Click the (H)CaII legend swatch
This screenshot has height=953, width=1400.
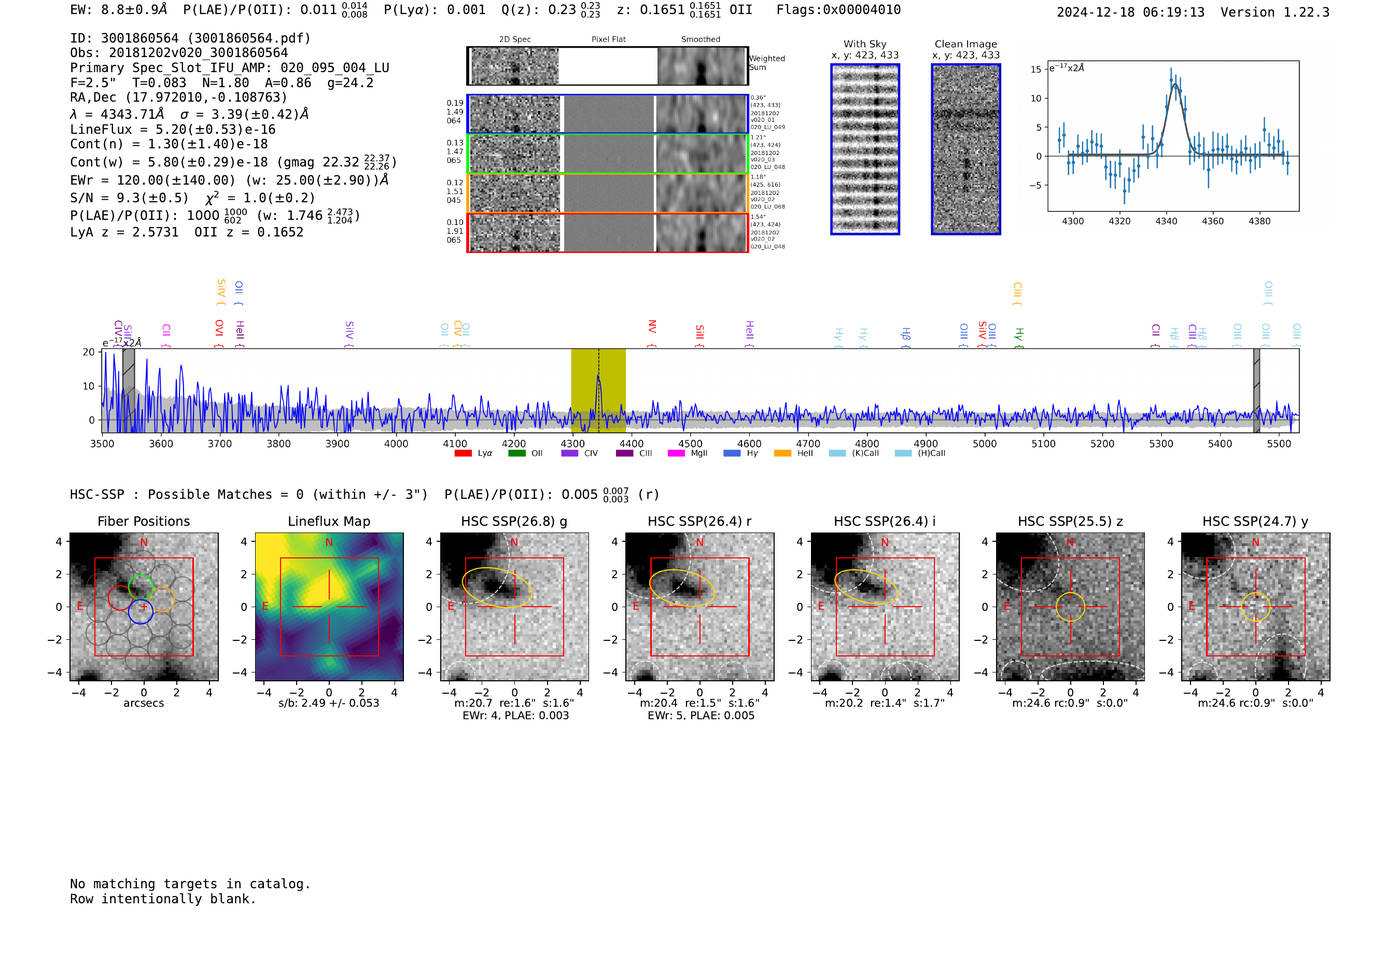pos(903,453)
